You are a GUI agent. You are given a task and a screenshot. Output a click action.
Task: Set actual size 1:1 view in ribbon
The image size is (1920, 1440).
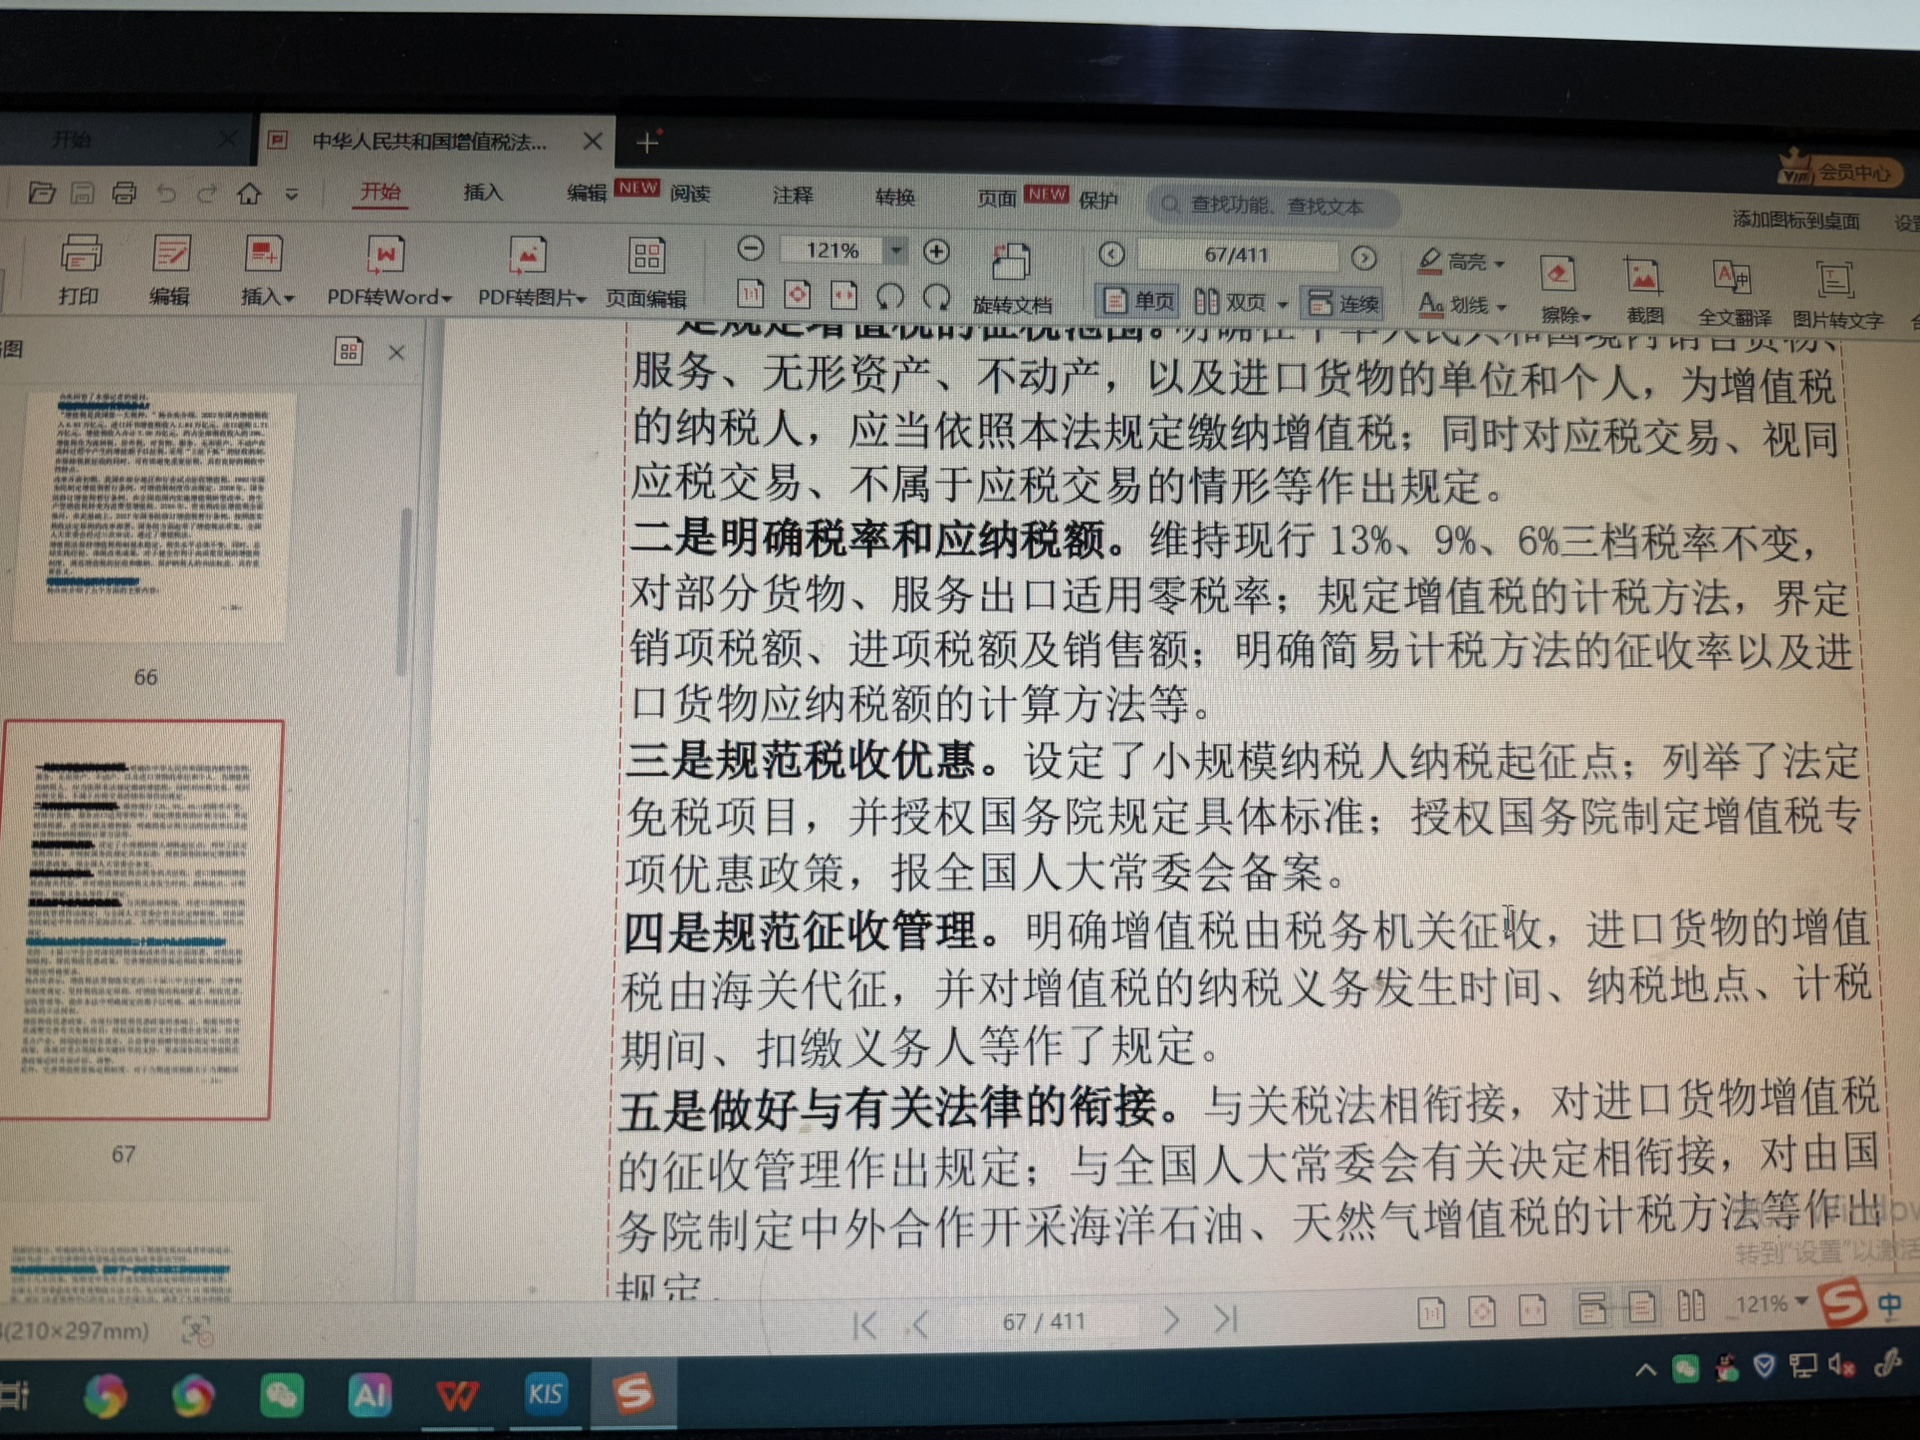[x=750, y=294]
